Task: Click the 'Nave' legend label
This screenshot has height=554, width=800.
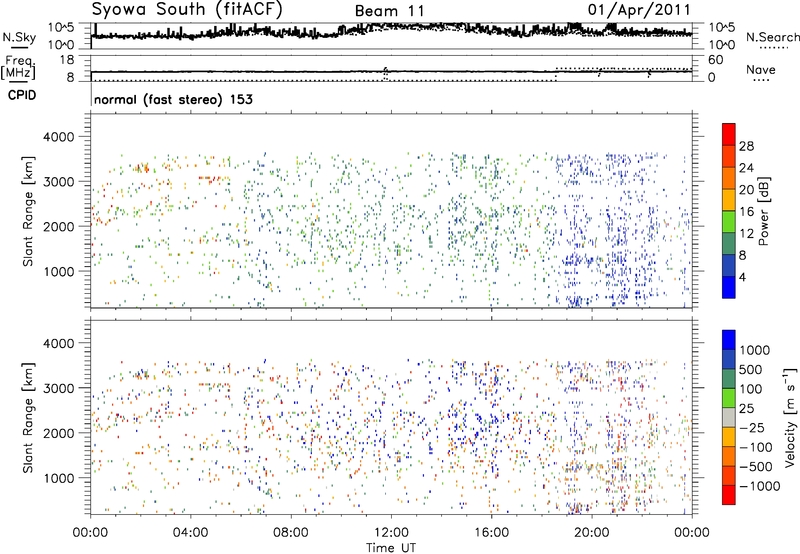Action: [x=761, y=70]
